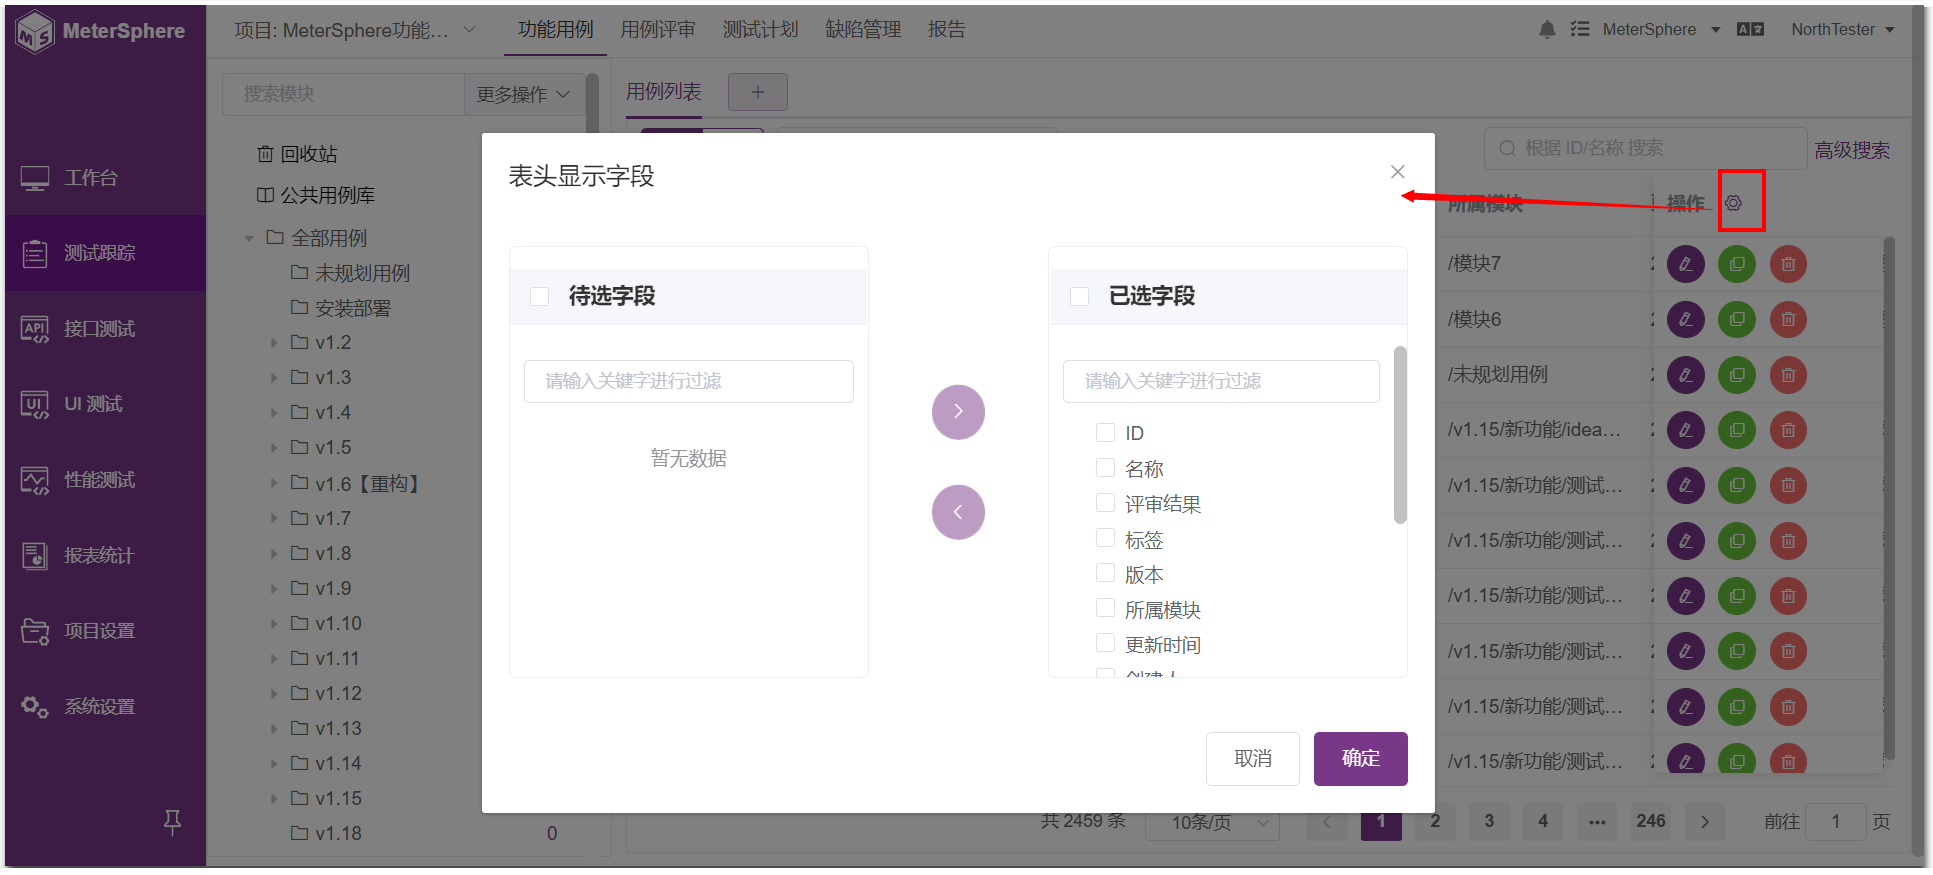
Task: Check the 已选字段 select-all checkbox
Action: coord(1080,296)
